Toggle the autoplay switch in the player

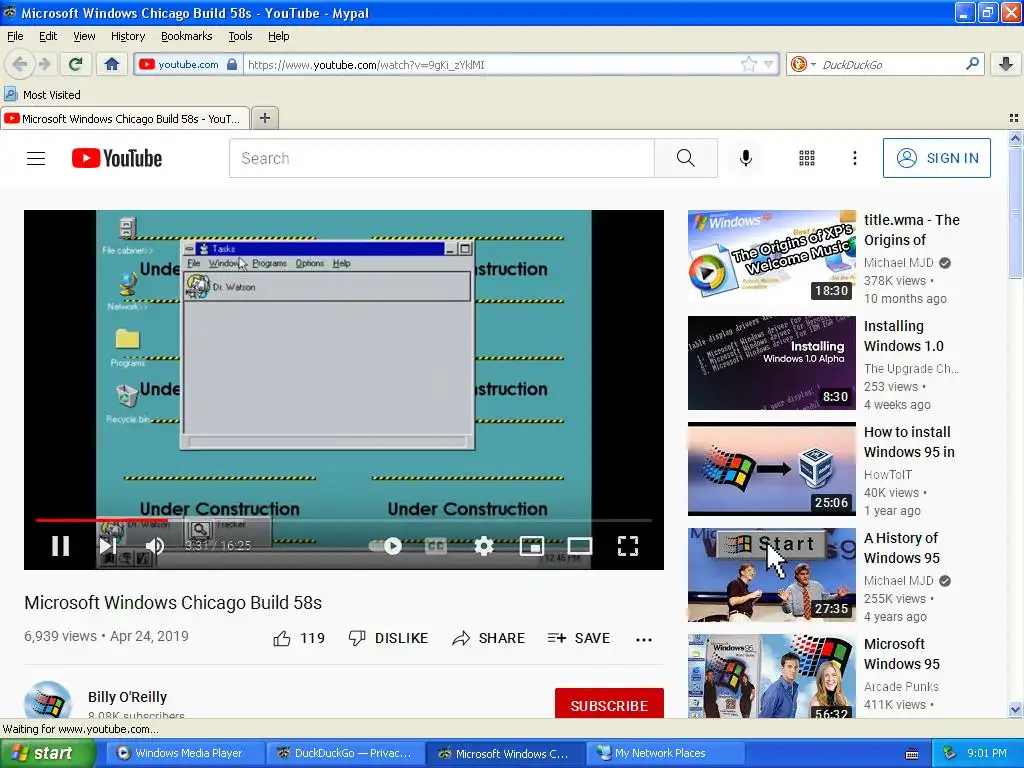click(x=385, y=545)
